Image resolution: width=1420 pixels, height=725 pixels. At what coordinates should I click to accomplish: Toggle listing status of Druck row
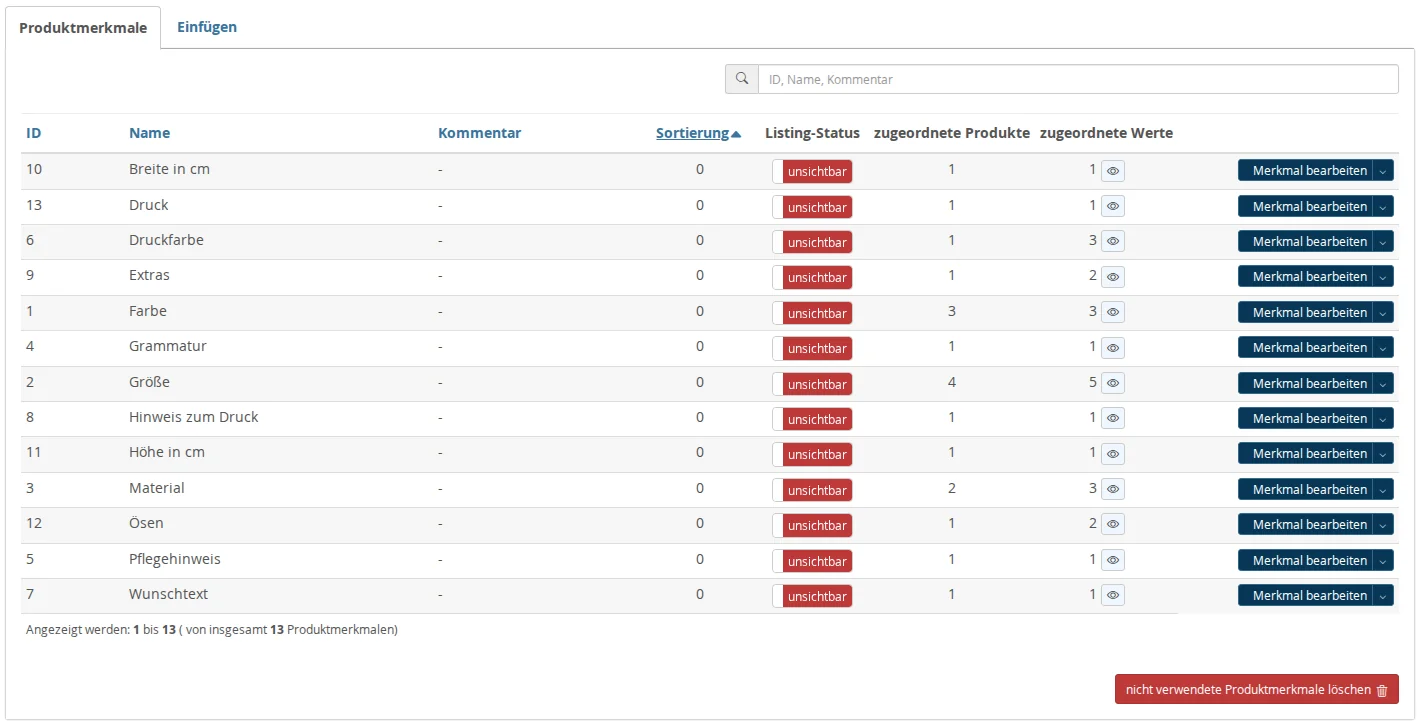pyautogui.click(x=812, y=207)
